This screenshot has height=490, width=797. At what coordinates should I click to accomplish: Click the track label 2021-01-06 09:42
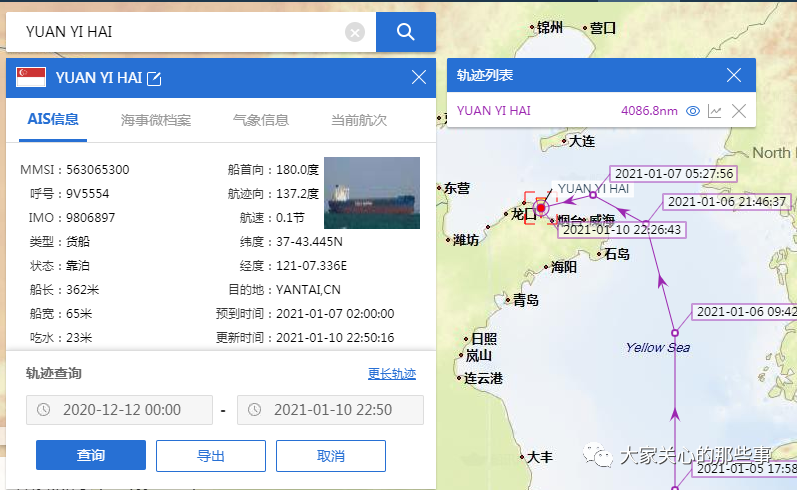coord(744,312)
